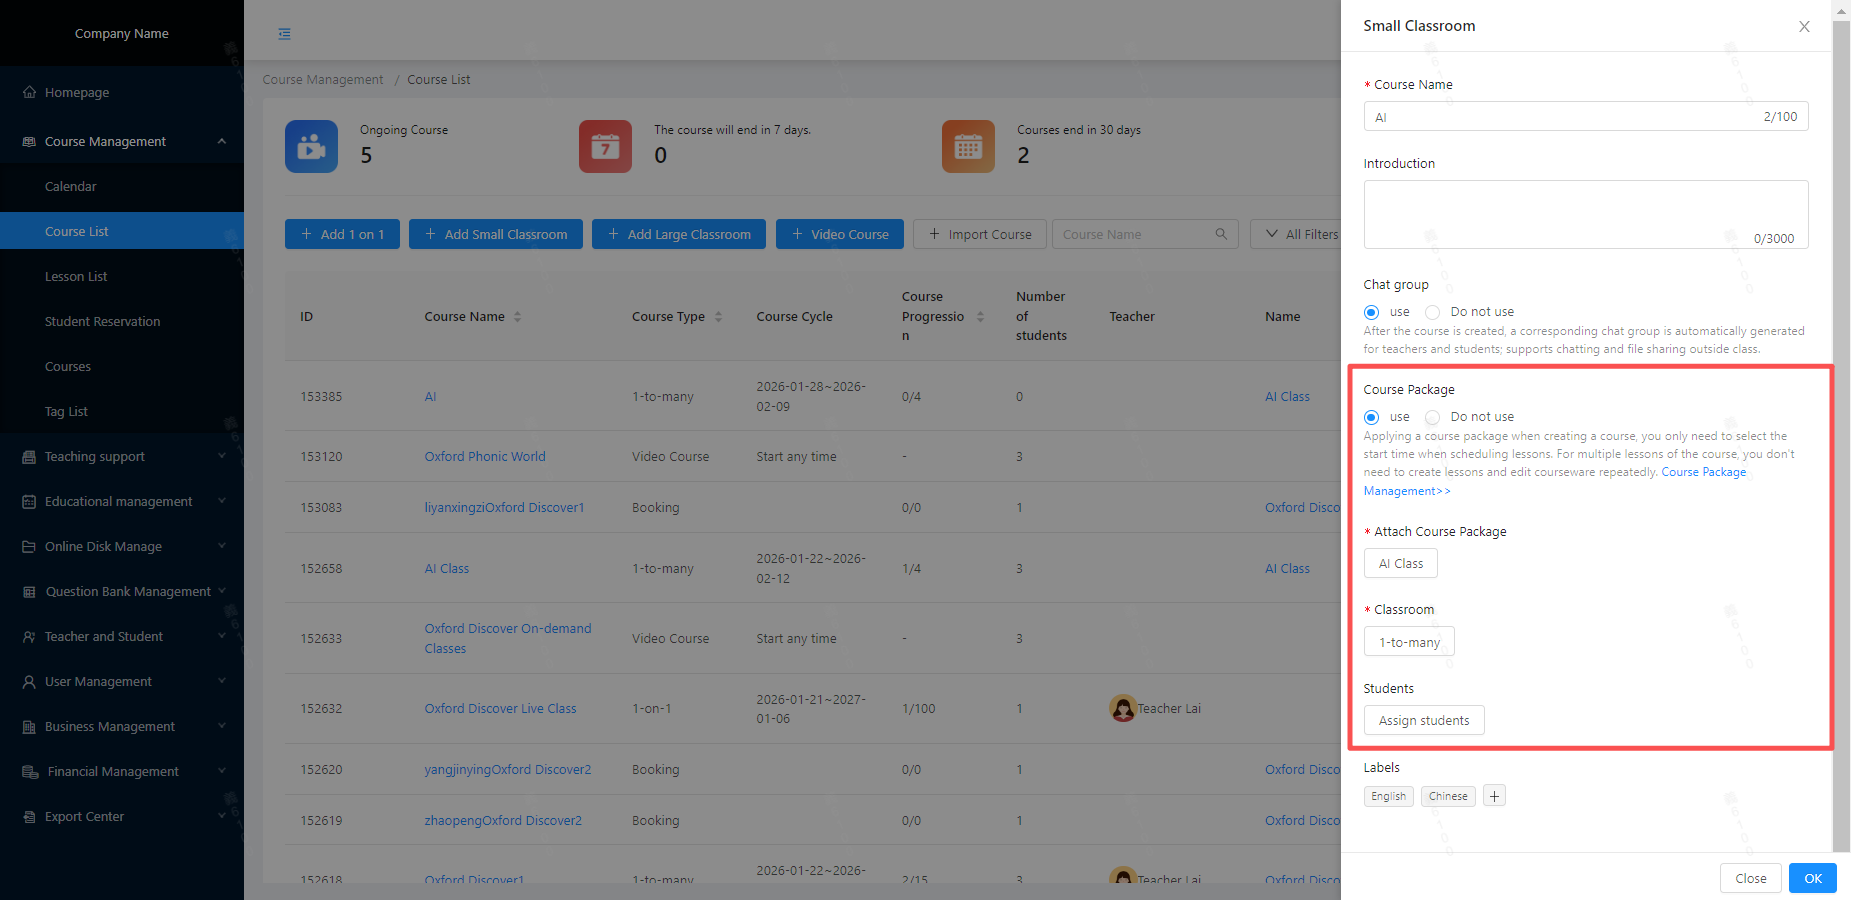
Task: Select 'Do not use' for Chat group
Action: click(x=1433, y=312)
